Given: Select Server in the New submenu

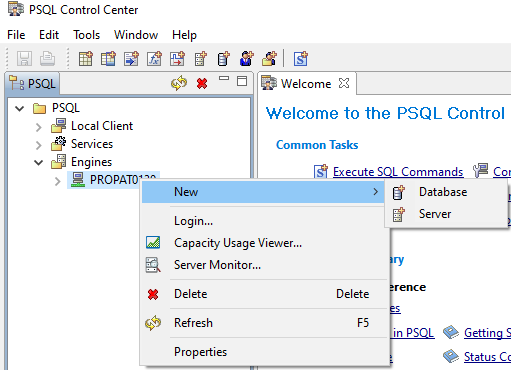Looking at the screenshot, I should pyautogui.click(x=447, y=214).
